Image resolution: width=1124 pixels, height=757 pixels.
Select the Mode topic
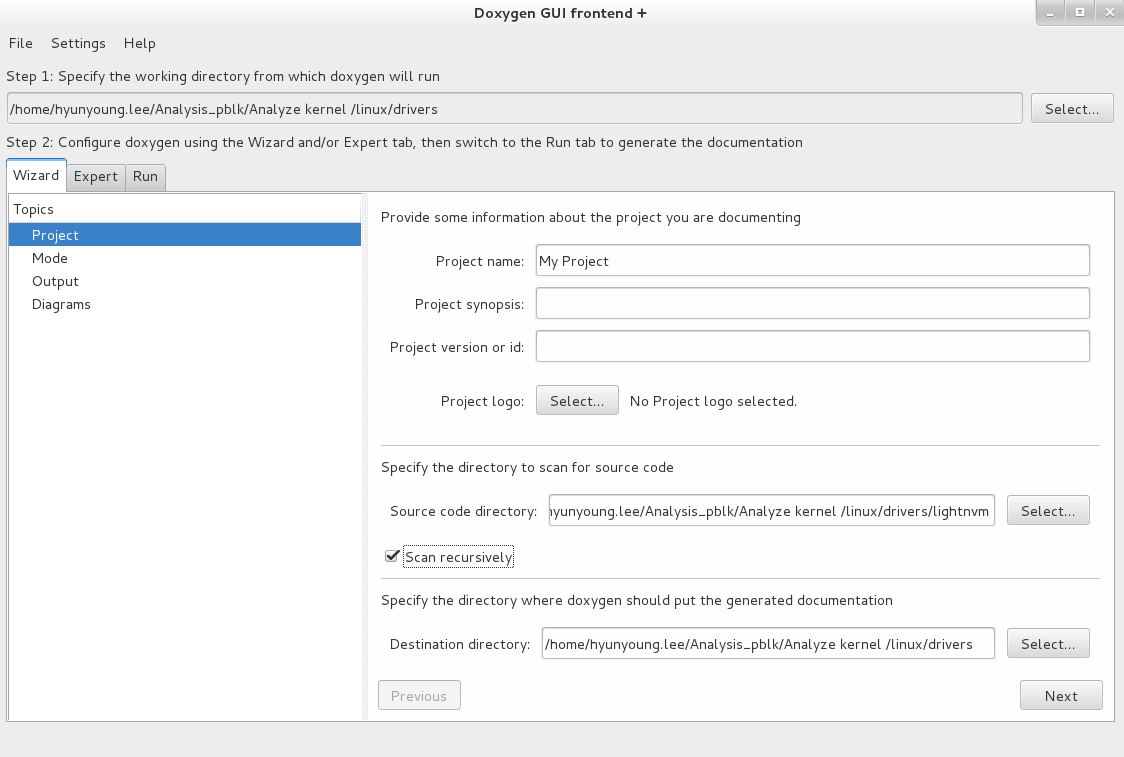tap(50, 257)
